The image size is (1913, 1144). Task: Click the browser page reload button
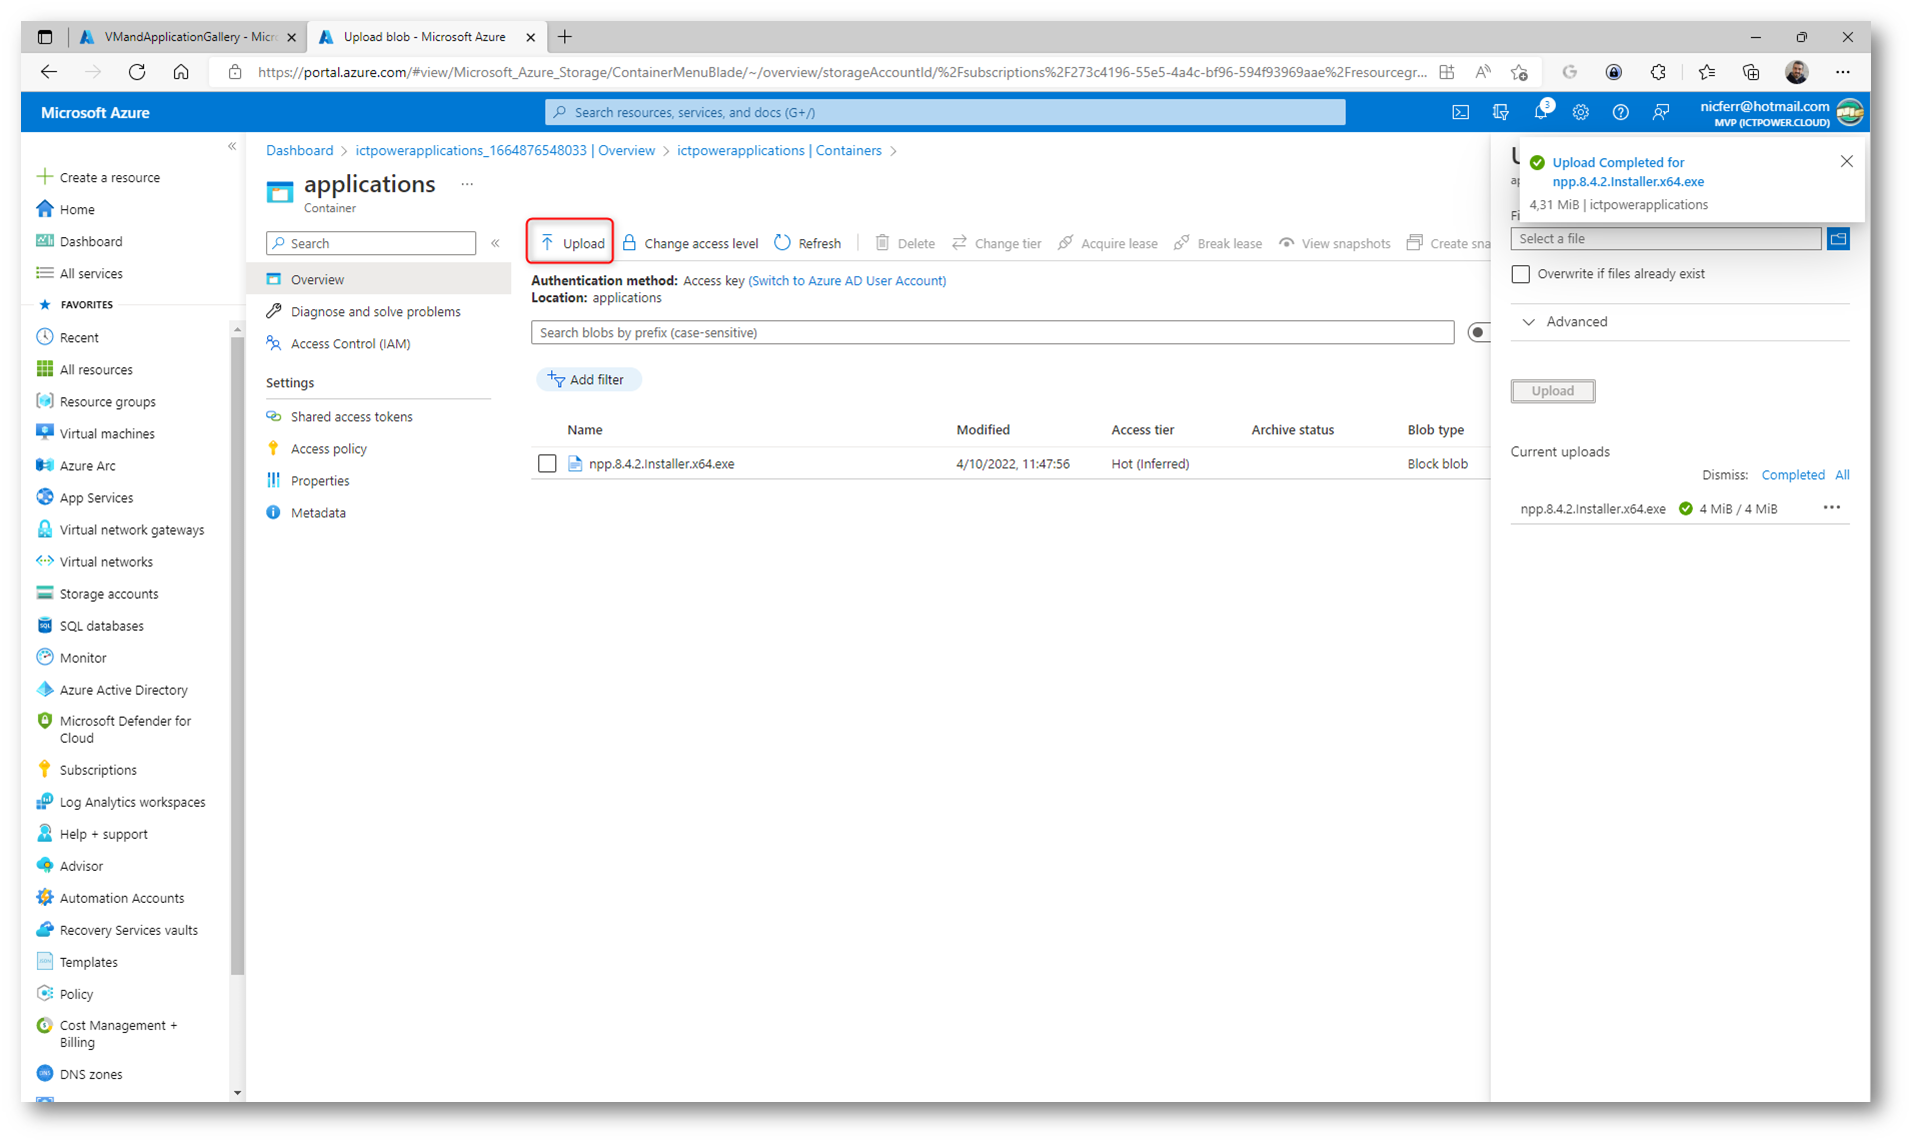tap(137, 72)
